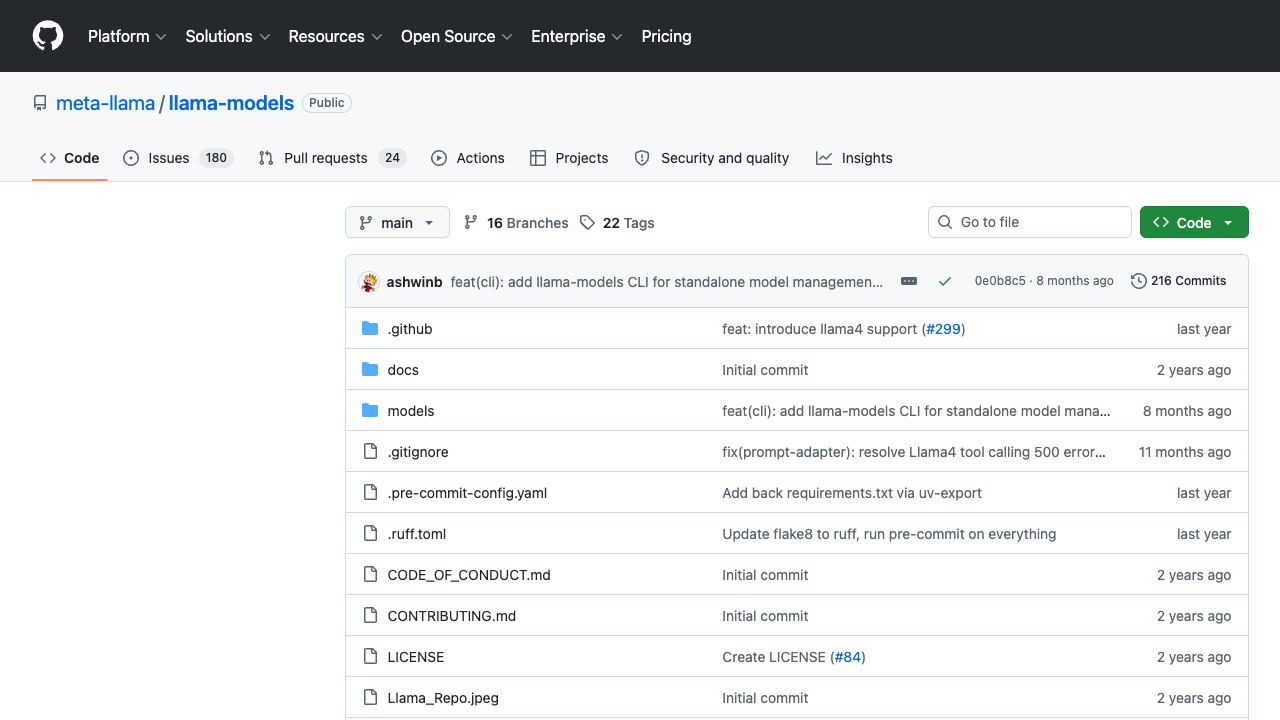Click the green commit status checkmark
The image size is (1280, 720).
[945, 281]
